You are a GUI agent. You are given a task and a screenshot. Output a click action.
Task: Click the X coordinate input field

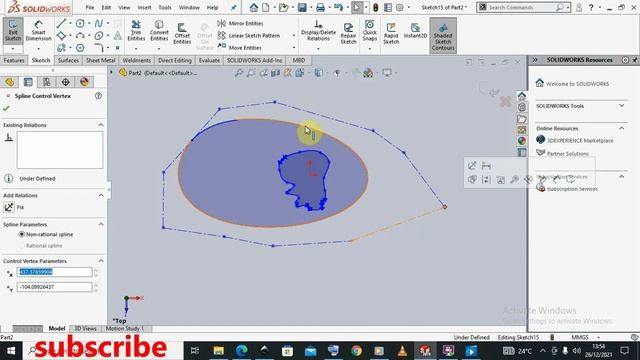[54, 272]
